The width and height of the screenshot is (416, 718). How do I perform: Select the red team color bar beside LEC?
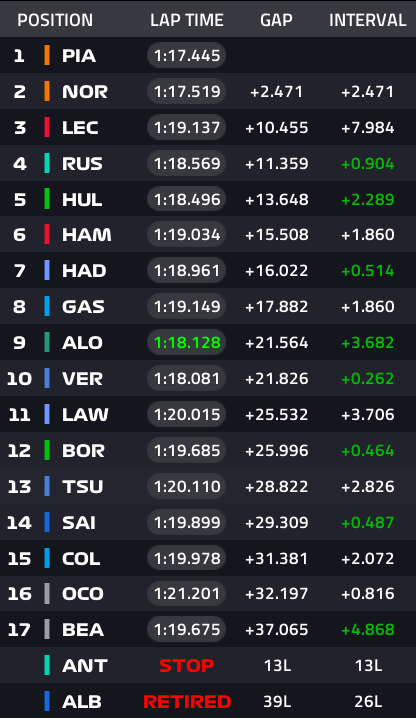coord(47,127)
